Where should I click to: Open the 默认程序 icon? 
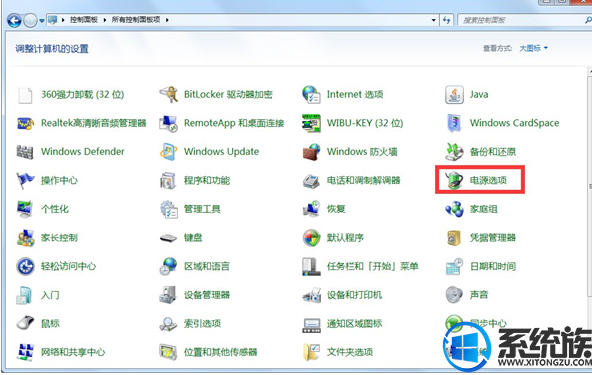click(311, 238)
